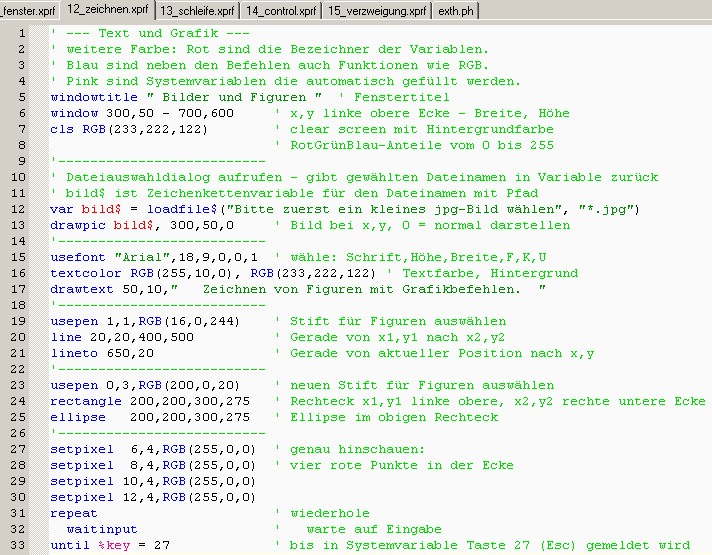This screenshot has height=555, width=712.
Task: Place cursor on the repeat keyword
Action: point(74,513)
